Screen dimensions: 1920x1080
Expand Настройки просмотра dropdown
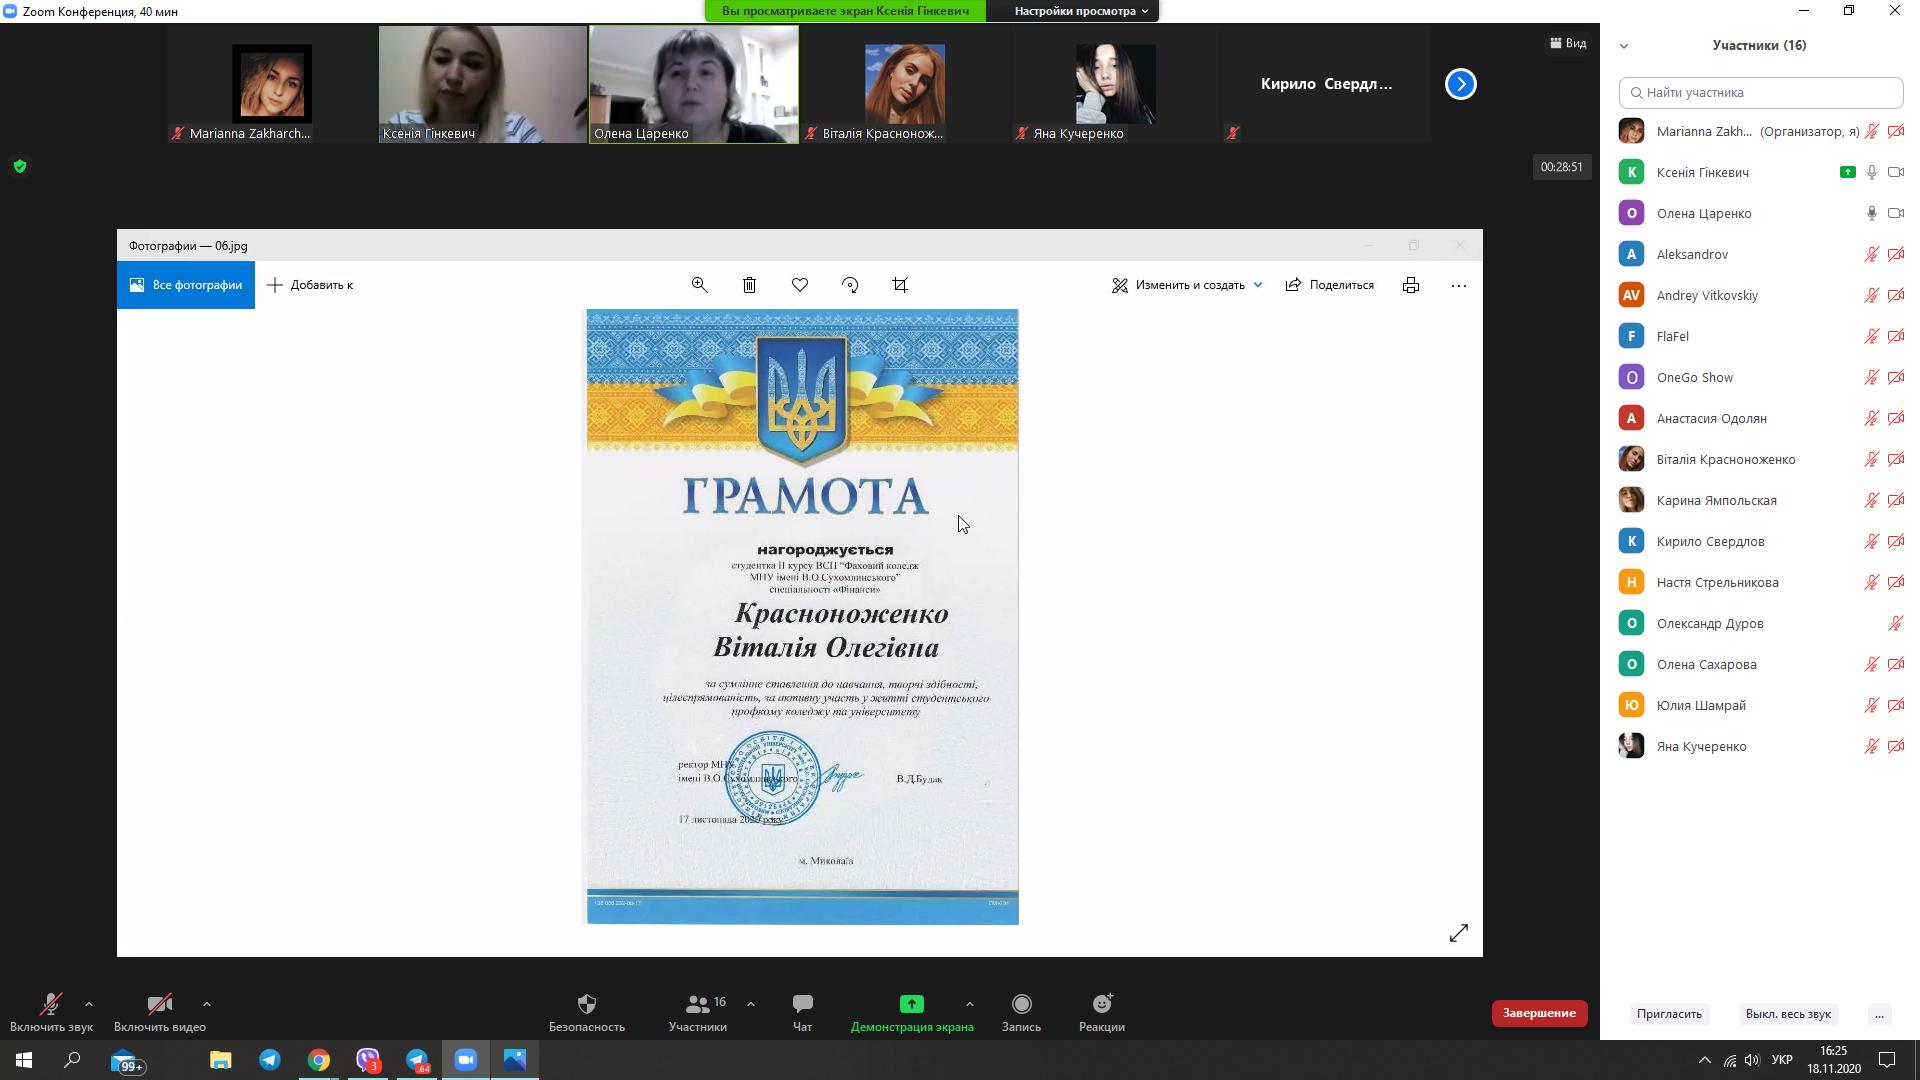point(1080,11)
